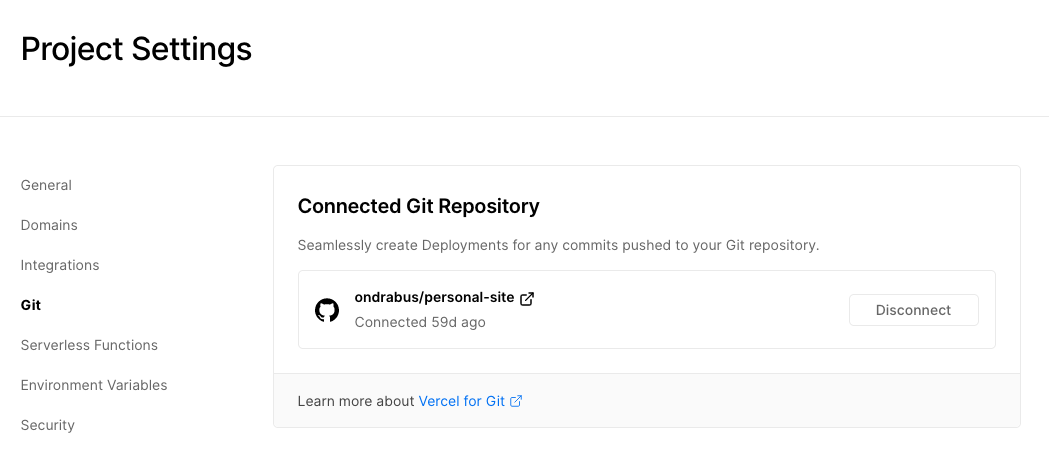Screen dimensions: 1049x451
Task: Follow the Vercel for Git link
Action: pos(462,401)
